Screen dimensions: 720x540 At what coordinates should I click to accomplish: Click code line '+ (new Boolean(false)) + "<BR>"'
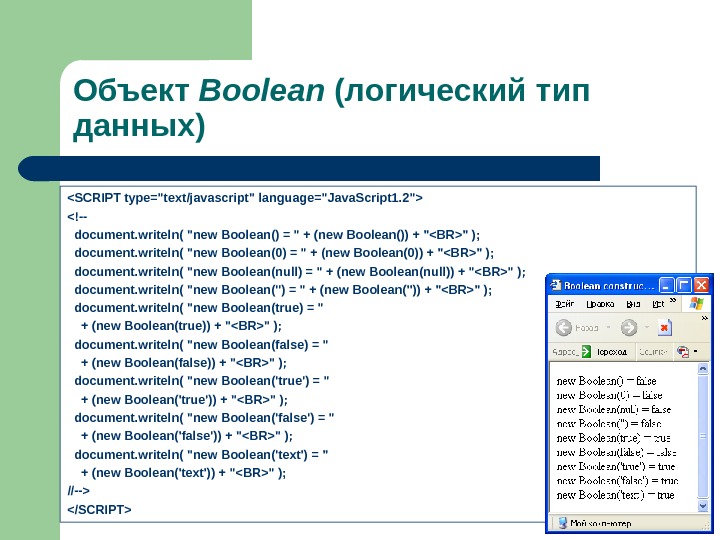pos(184,363)
